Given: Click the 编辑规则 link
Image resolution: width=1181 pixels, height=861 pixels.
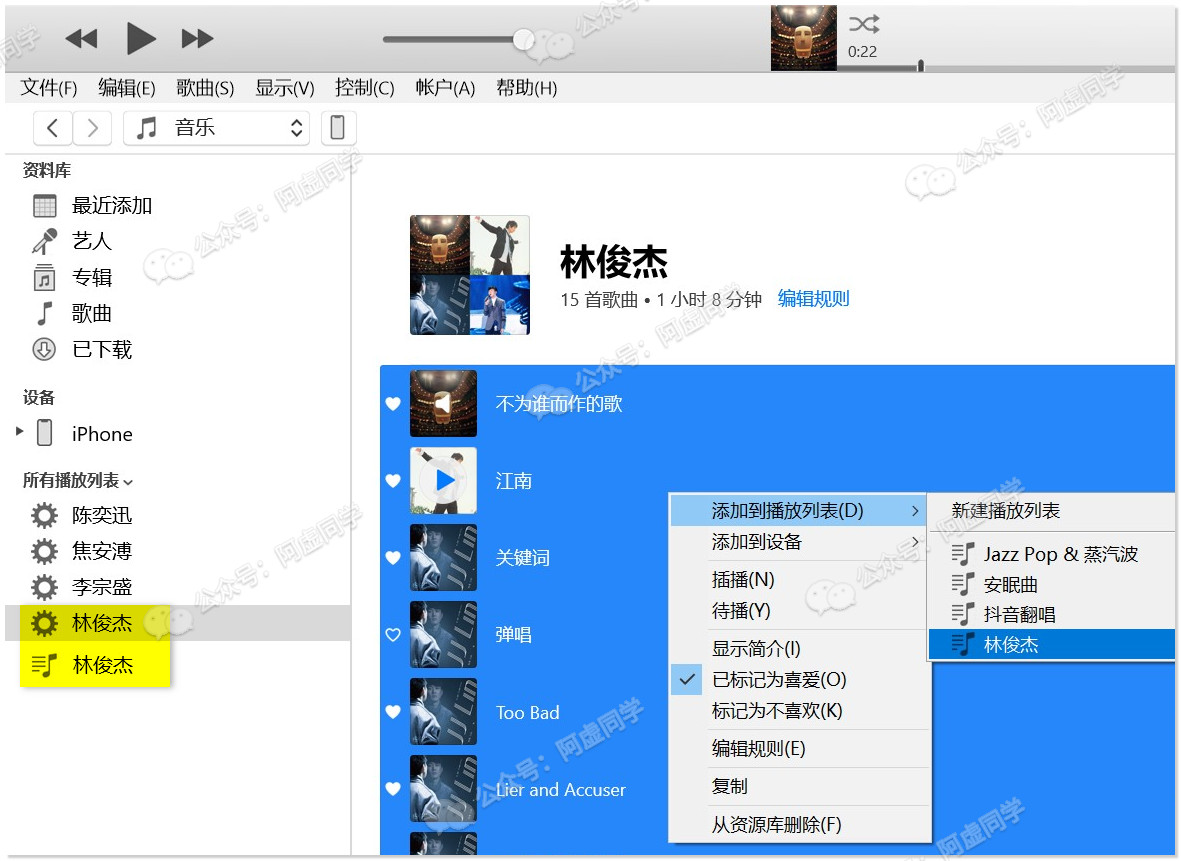Looking at the screenshot, I should pyautogui.click(x=813, y=299).
